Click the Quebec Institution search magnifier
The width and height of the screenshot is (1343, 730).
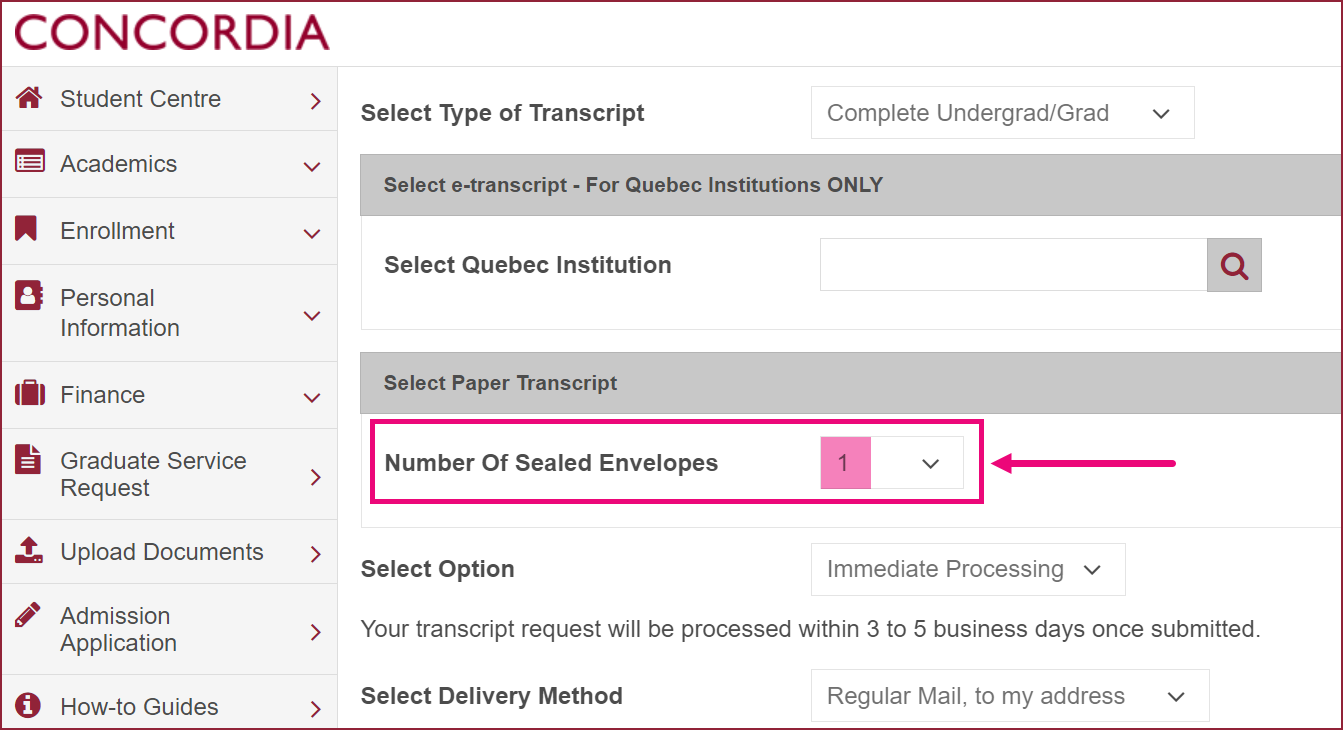1233,264
